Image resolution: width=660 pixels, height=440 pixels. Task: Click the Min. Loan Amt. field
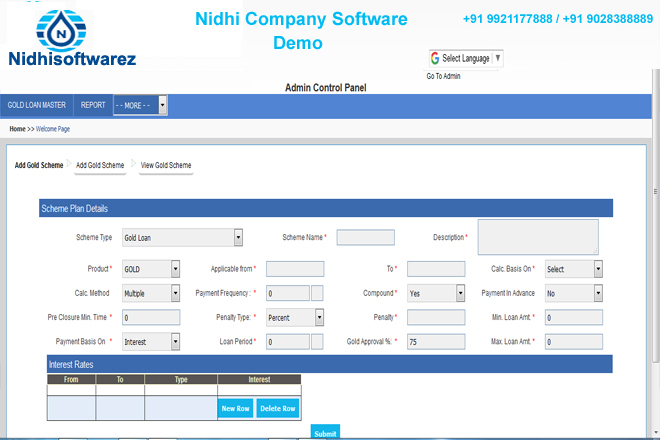(x=574, y=317)
